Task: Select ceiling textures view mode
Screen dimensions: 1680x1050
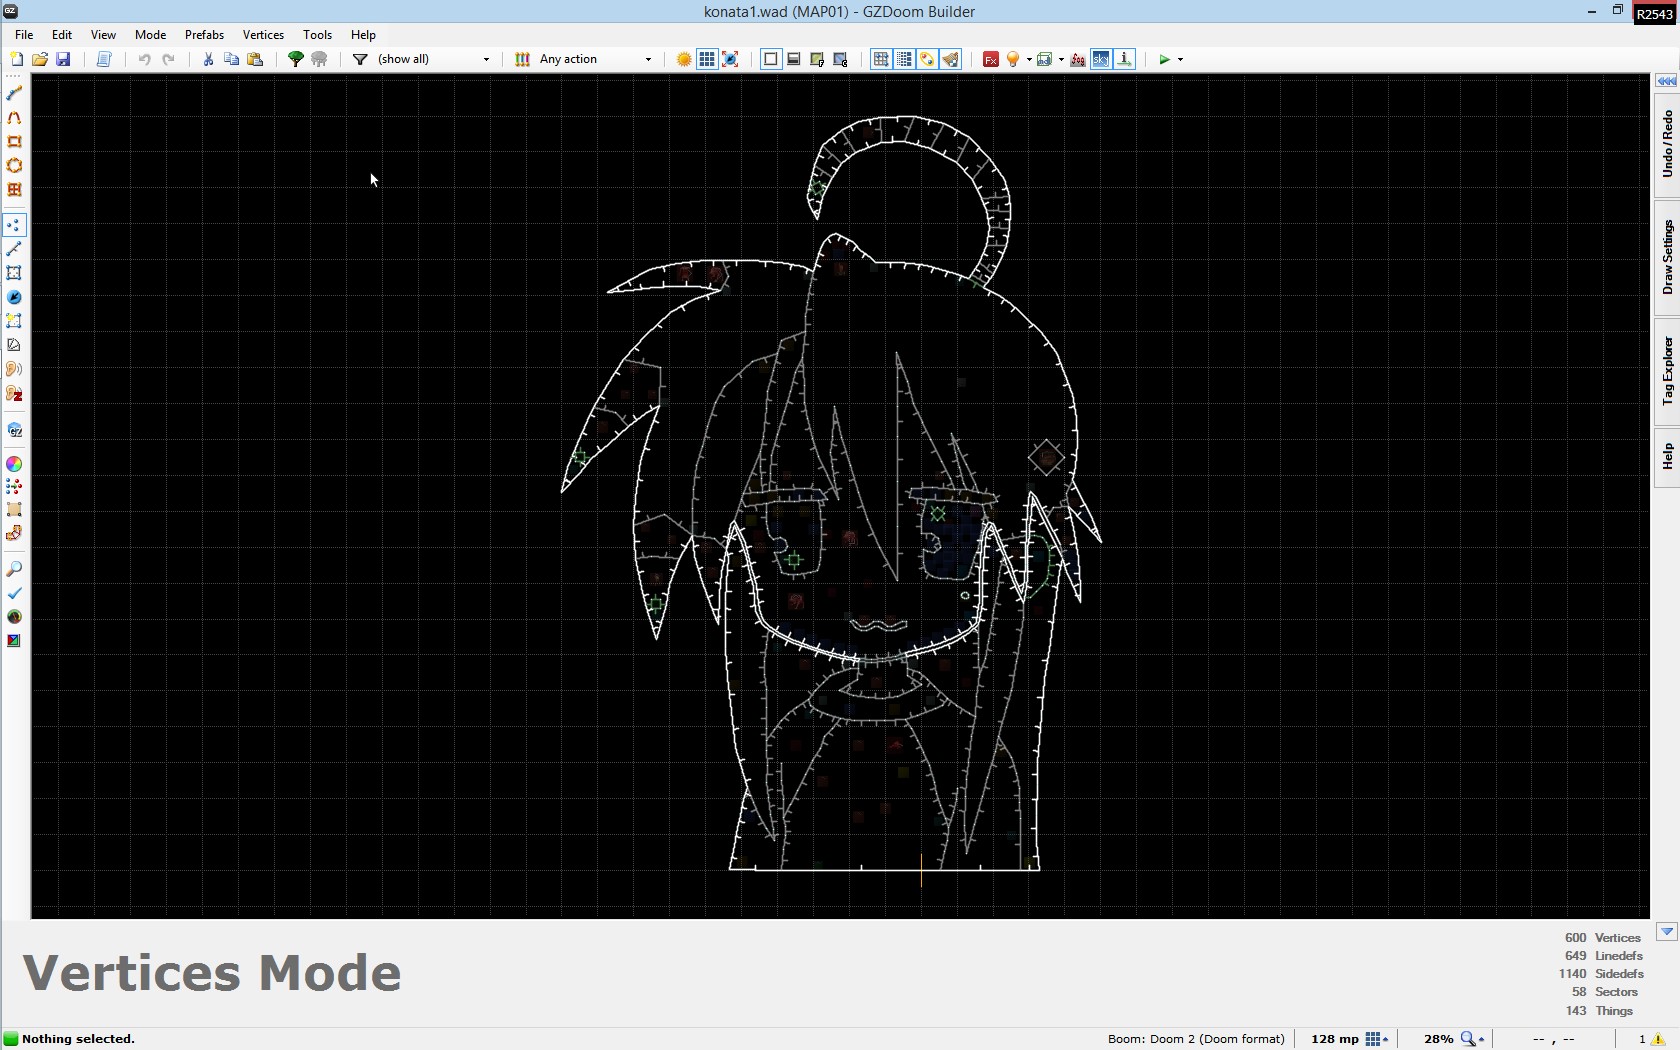Action: (x=841, y=59)
